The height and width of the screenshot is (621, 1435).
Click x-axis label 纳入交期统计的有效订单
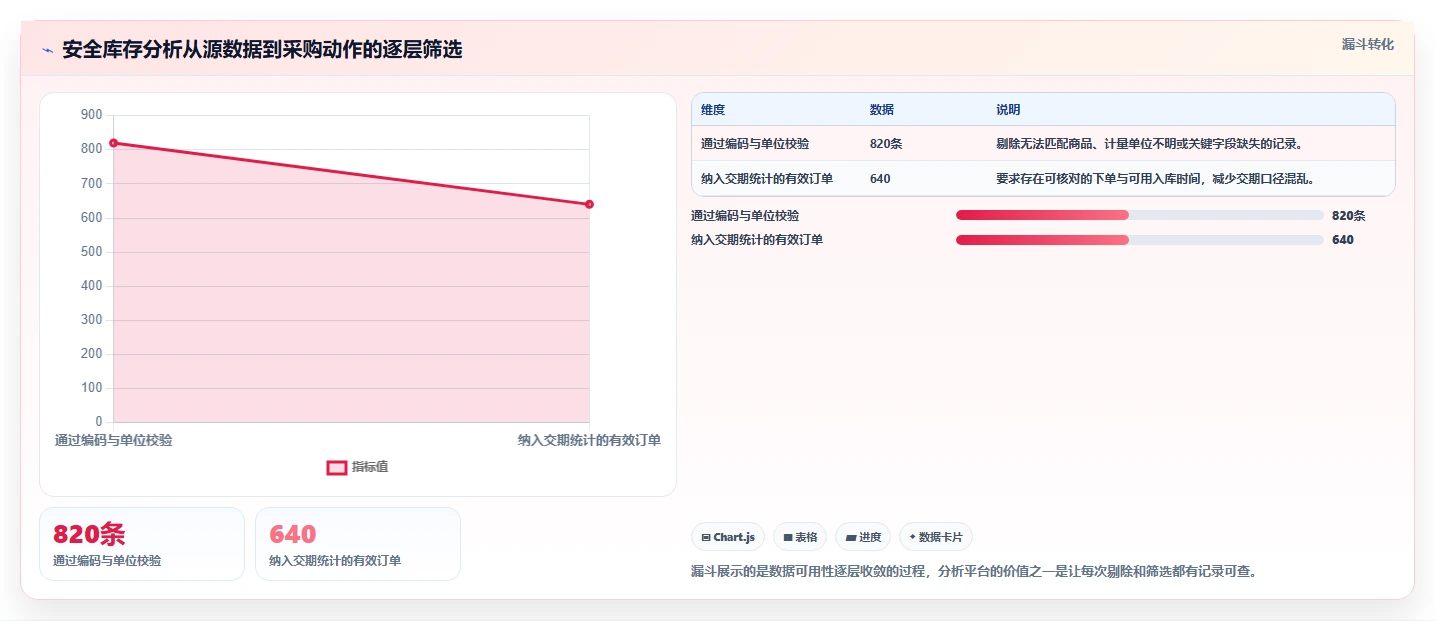coord(589,440)
